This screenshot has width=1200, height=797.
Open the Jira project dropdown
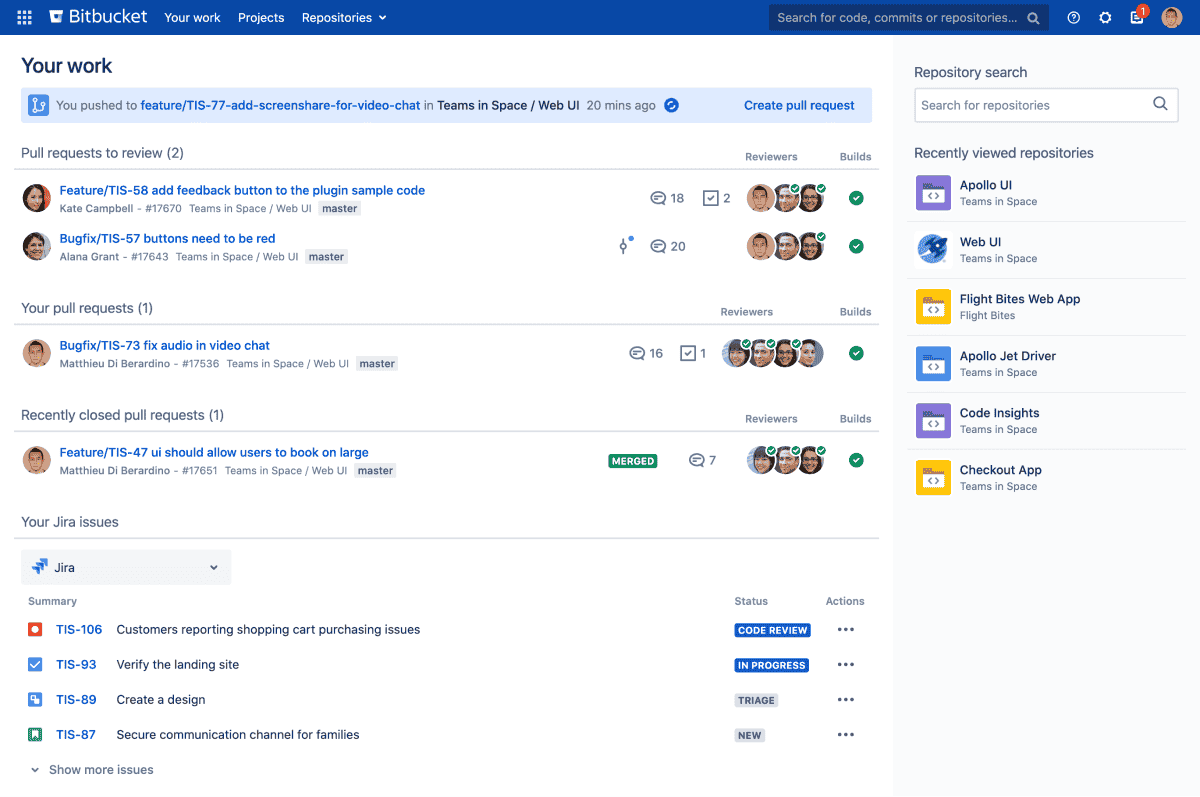(126, 567)
